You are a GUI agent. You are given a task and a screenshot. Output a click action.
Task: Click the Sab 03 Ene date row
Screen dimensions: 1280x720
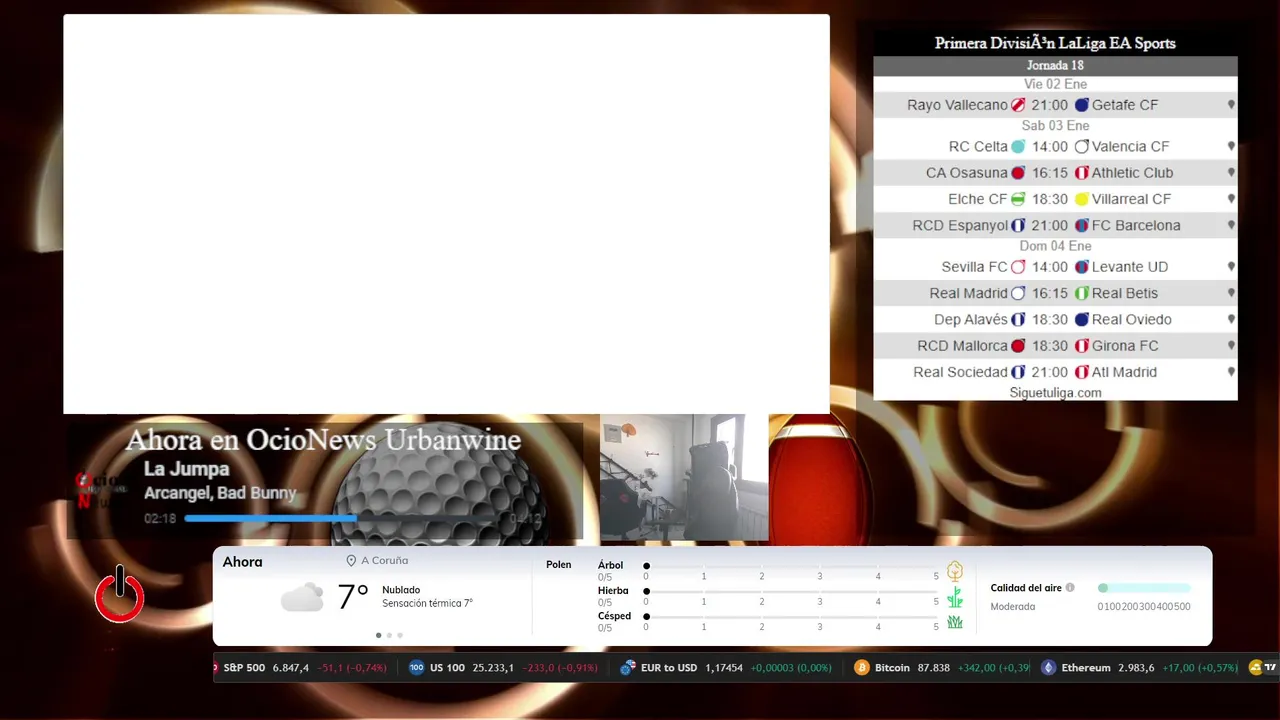pyautogui.click(x=1055, y=126)
